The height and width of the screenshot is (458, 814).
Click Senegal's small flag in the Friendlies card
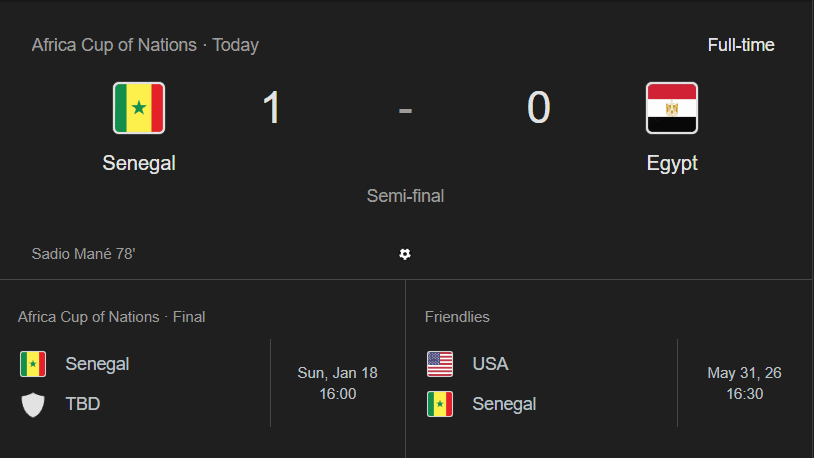[x=440, y=404]
